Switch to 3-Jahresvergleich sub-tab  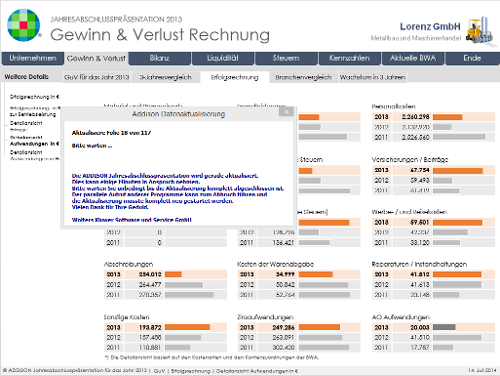pyautogui.click(x=165, y=77)
